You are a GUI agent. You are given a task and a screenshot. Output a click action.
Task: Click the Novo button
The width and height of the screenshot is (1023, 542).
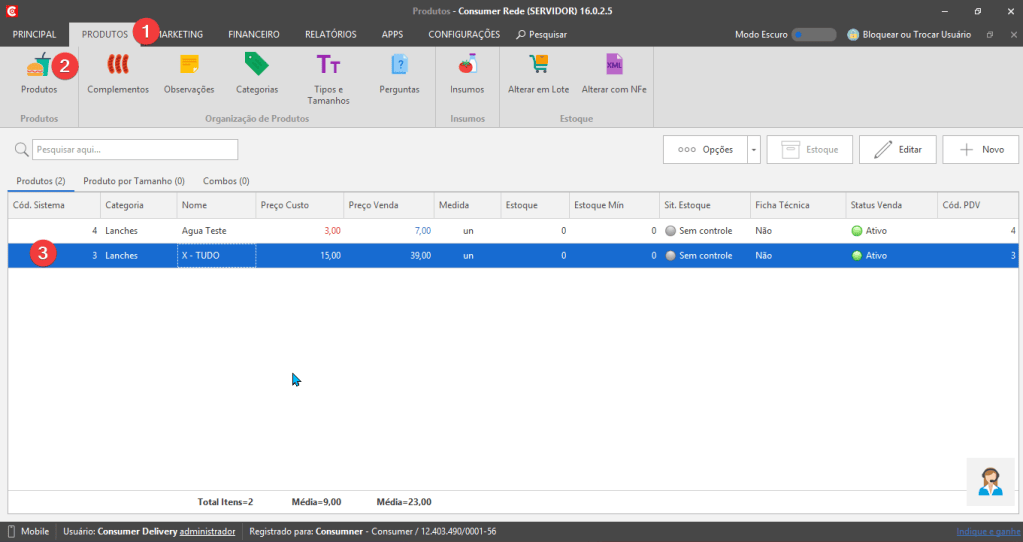point(981,149)
